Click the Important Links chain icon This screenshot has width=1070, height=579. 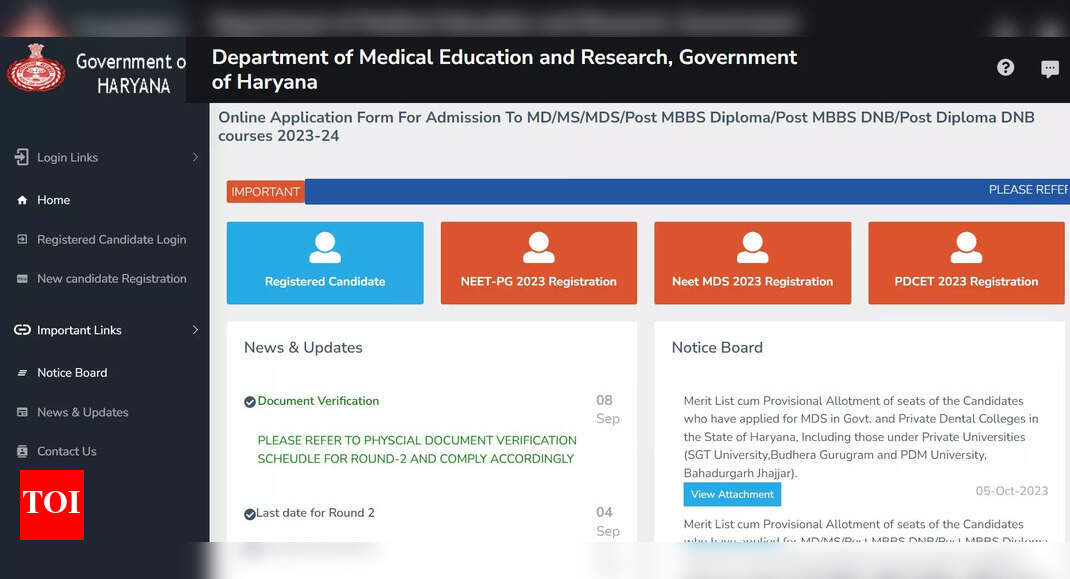23,330
